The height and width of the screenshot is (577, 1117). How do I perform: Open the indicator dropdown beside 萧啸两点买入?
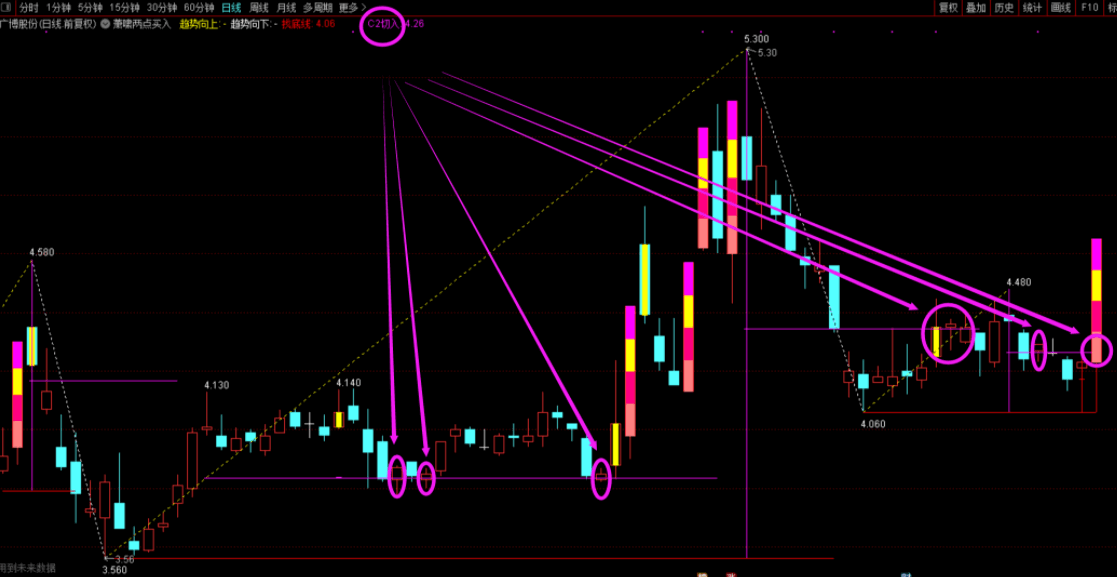coord(105,24)
